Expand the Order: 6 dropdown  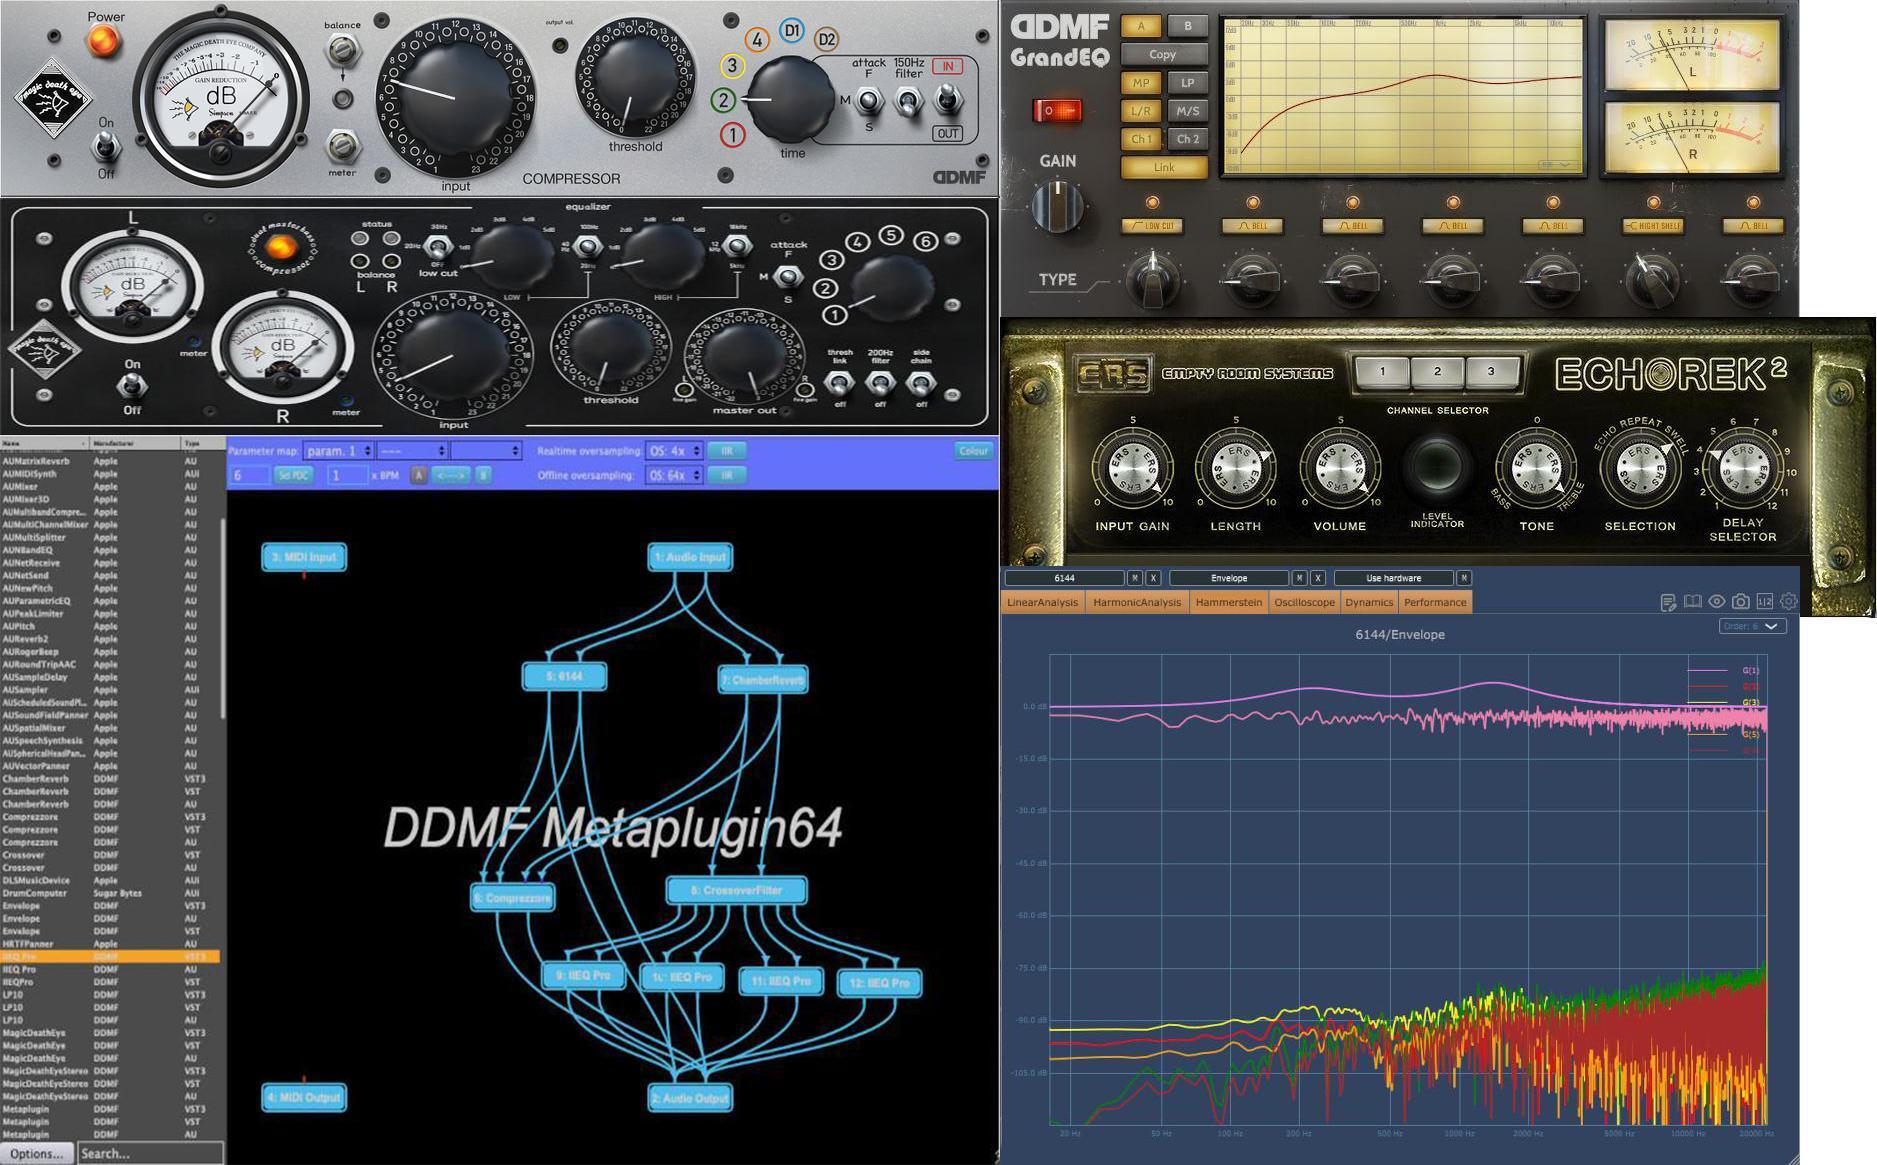pos(1752,626)
